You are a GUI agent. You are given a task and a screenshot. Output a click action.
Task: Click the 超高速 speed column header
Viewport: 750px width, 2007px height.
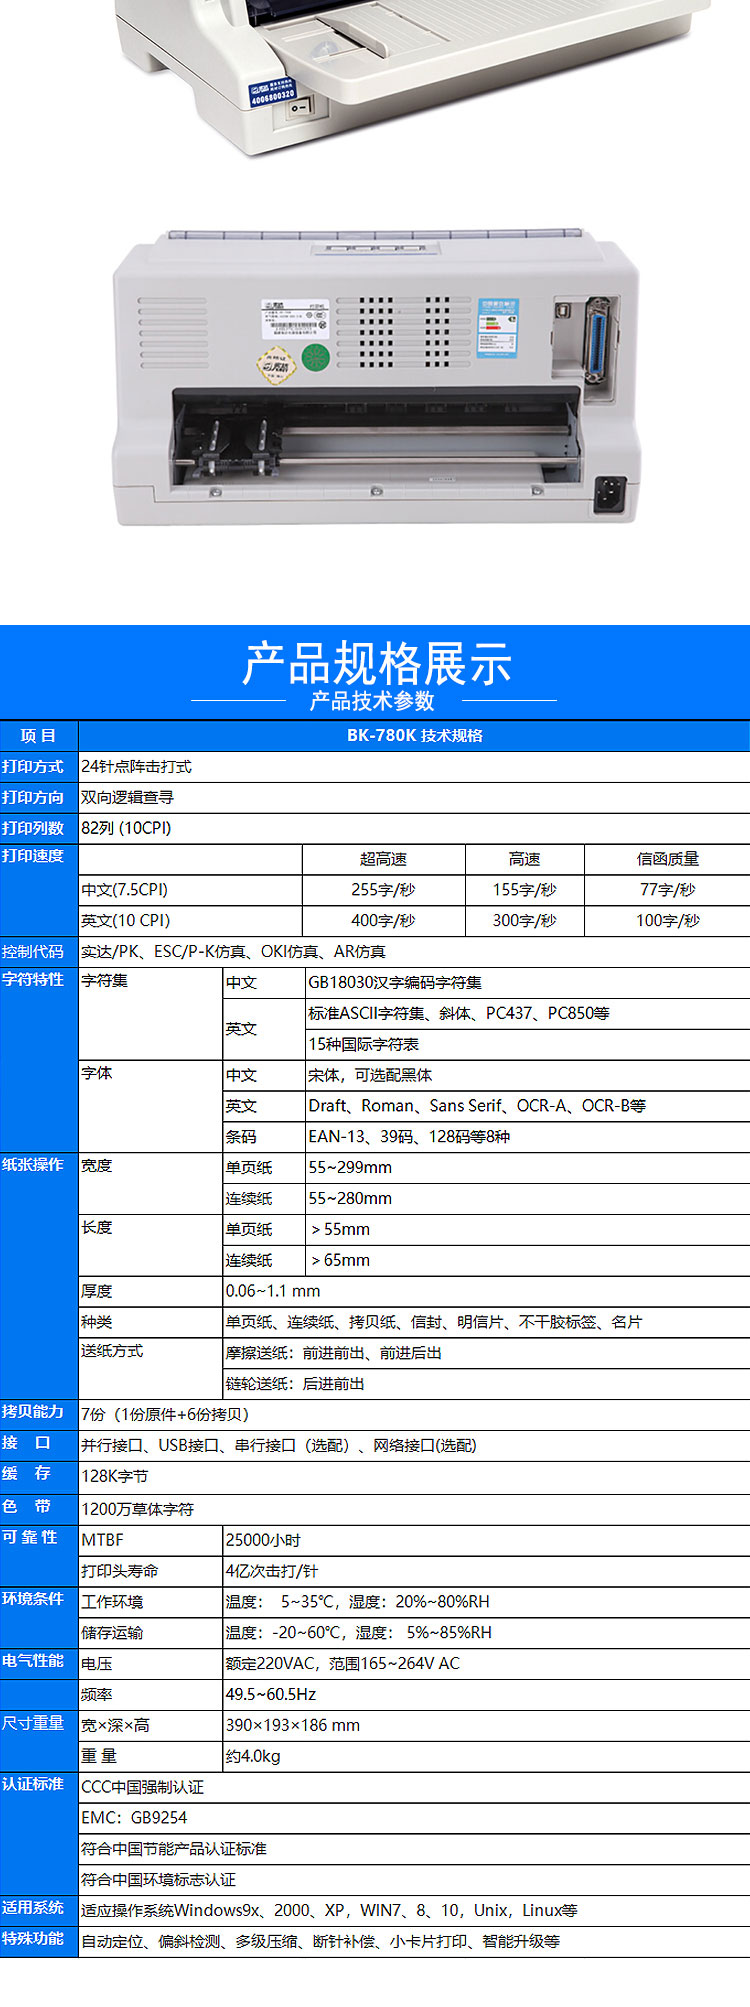383,859
